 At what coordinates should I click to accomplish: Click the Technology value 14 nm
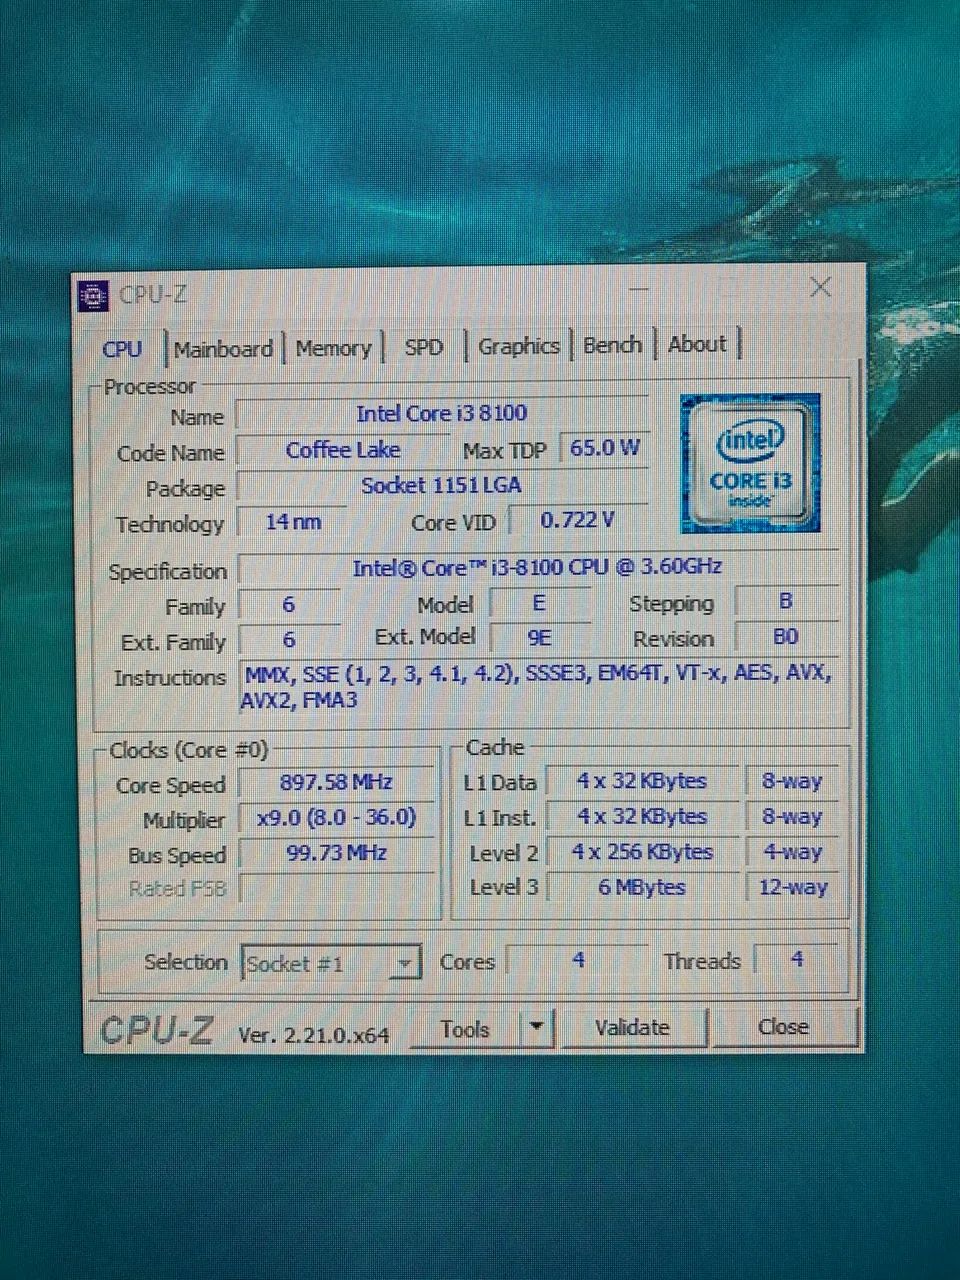point(293,521)
